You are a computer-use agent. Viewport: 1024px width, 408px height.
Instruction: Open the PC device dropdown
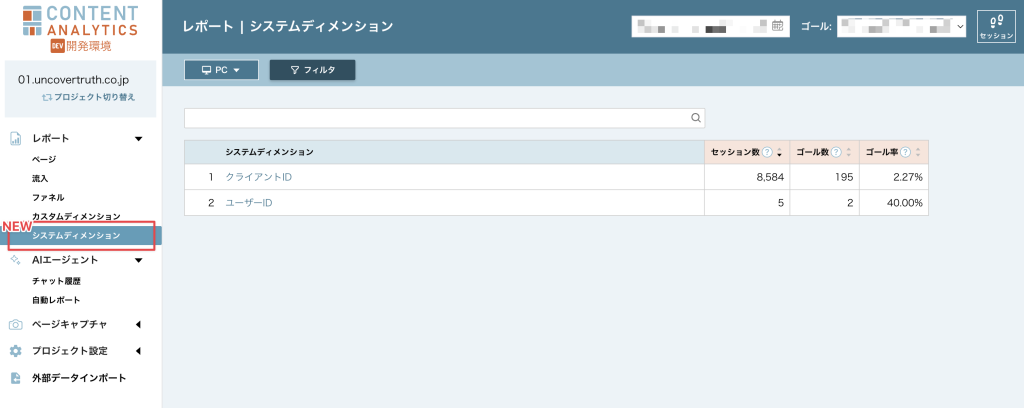[221, 70]
